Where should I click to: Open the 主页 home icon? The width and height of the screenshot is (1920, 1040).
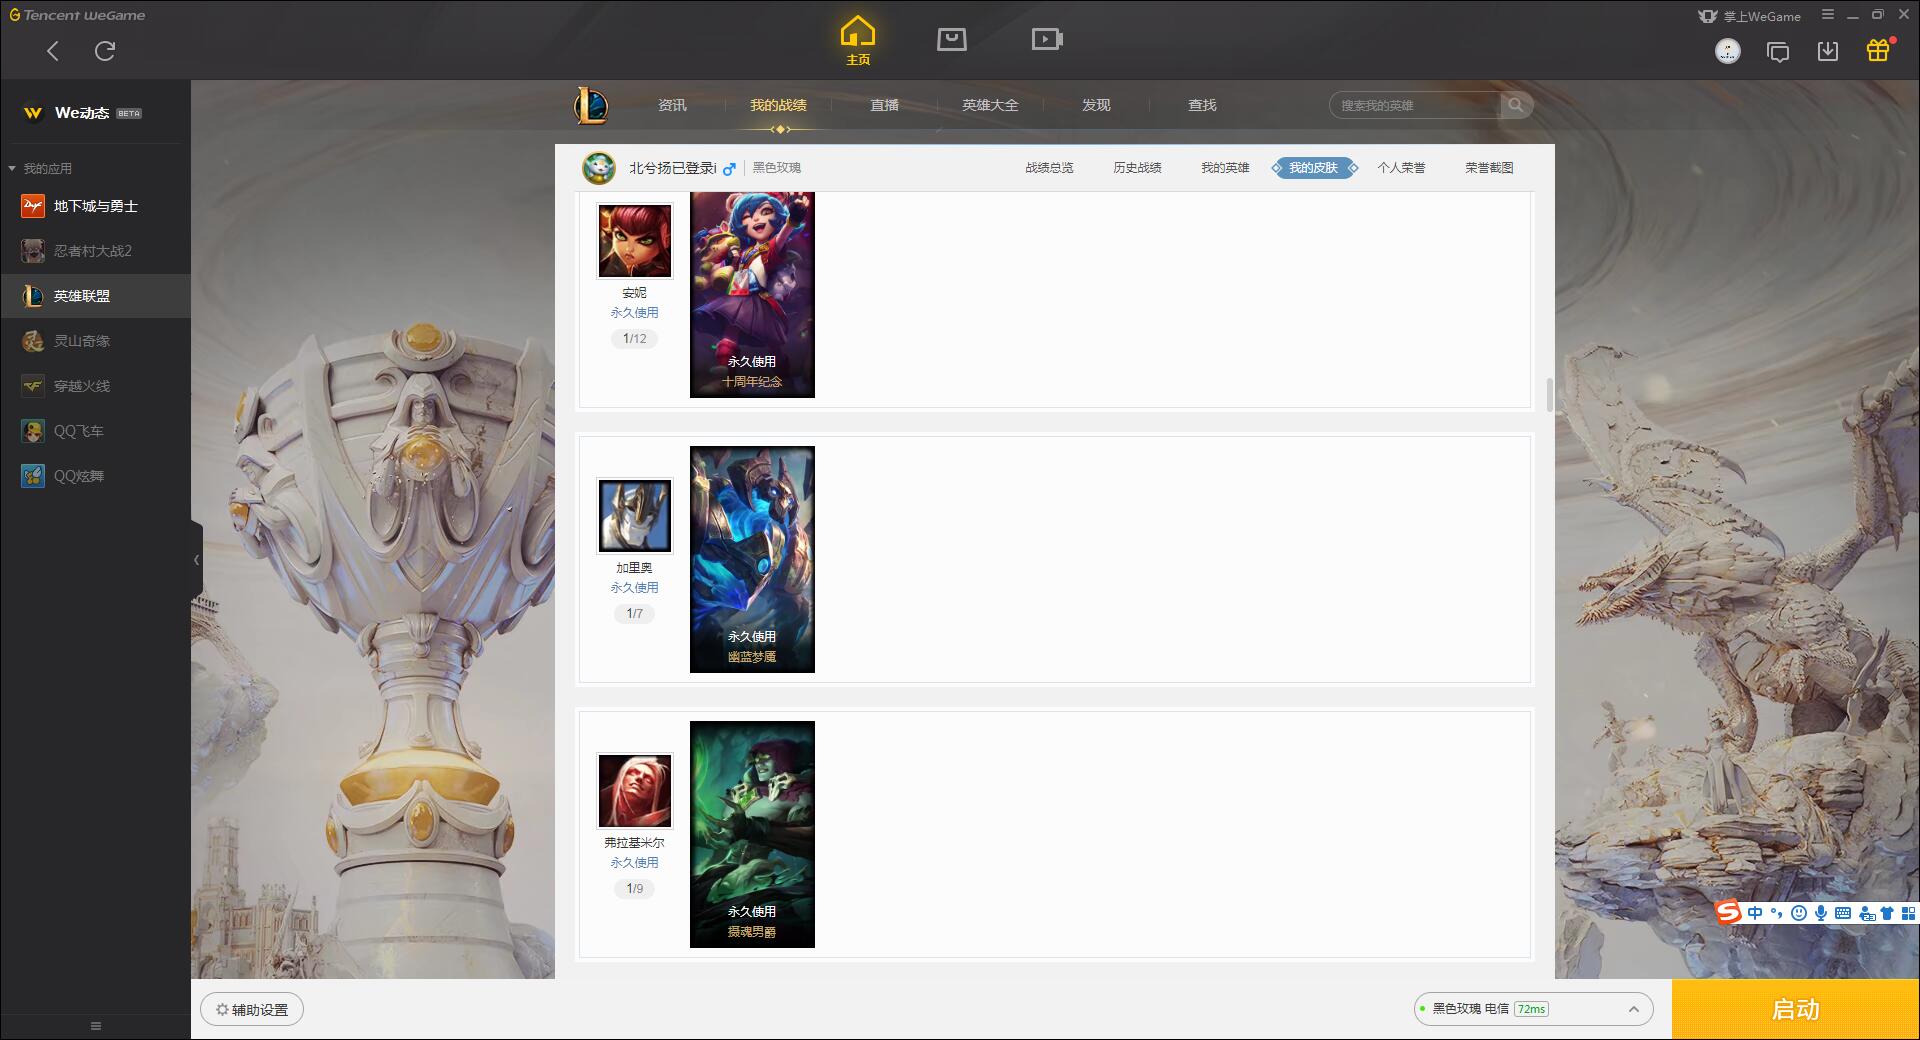pos(858,41)
